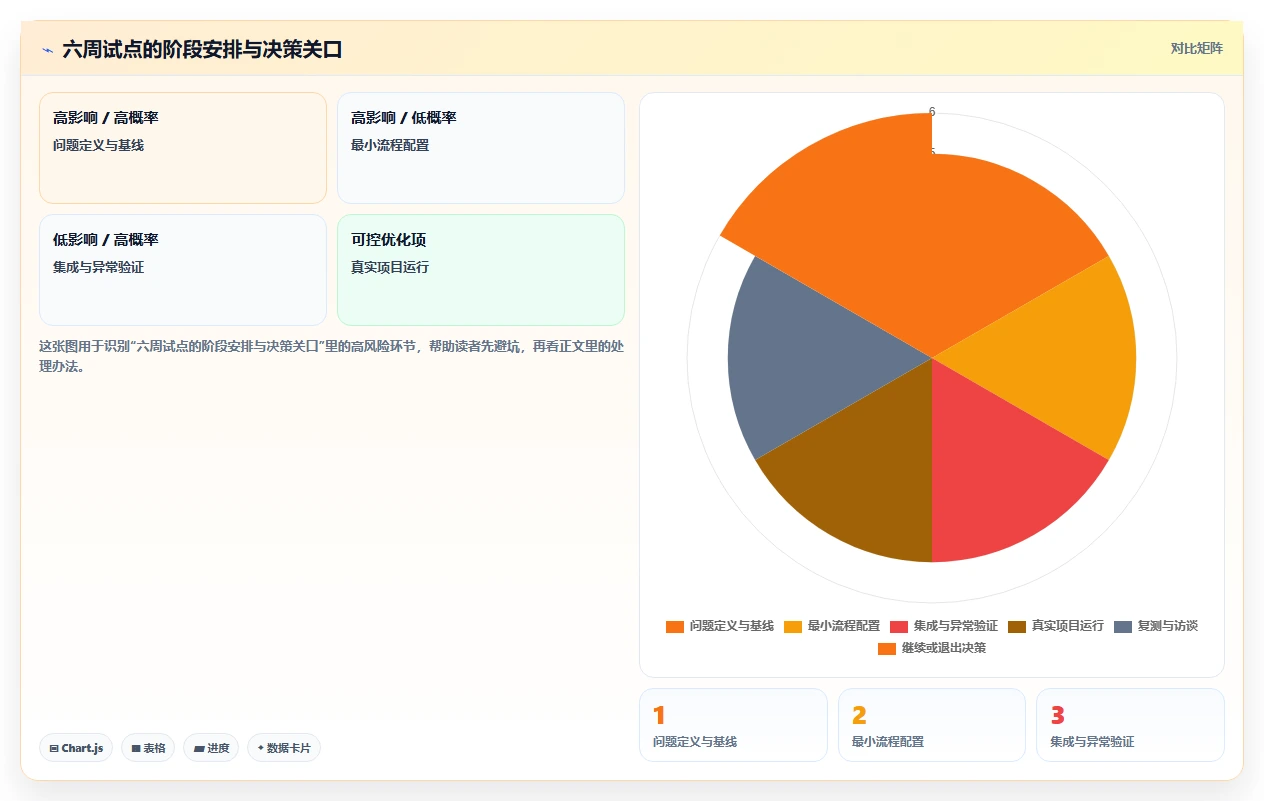Click the 数据卡片 chip

click(x=284, y=748)
